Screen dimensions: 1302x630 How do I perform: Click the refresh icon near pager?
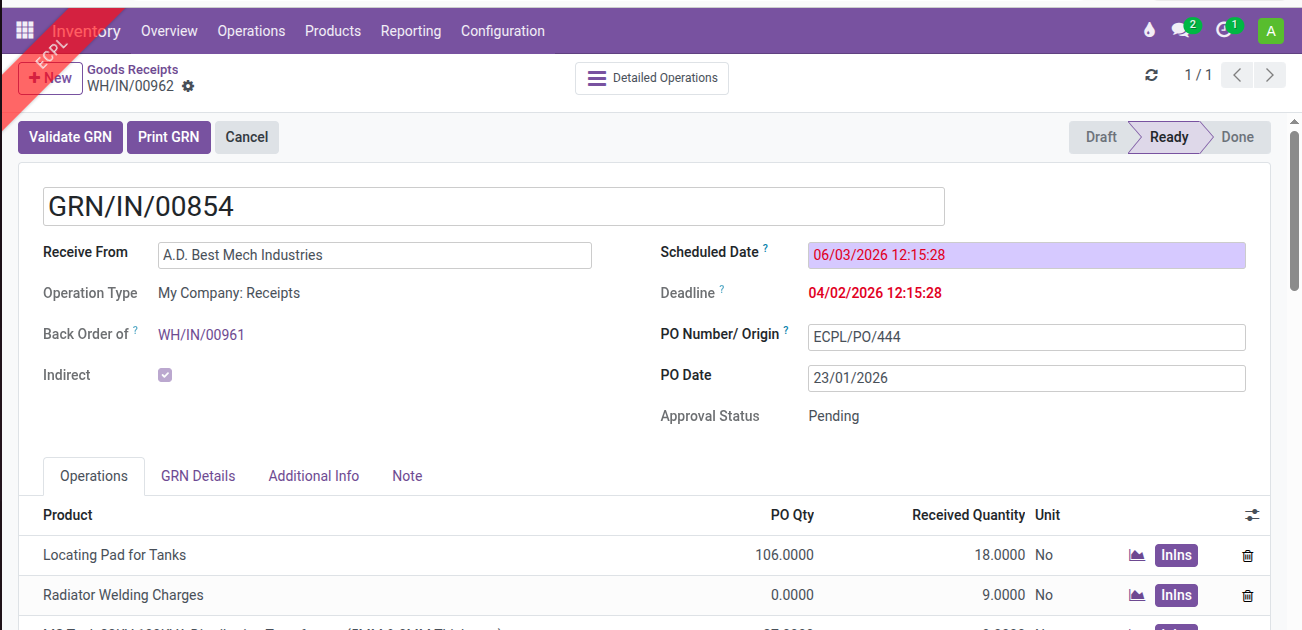click(1151, 76)
